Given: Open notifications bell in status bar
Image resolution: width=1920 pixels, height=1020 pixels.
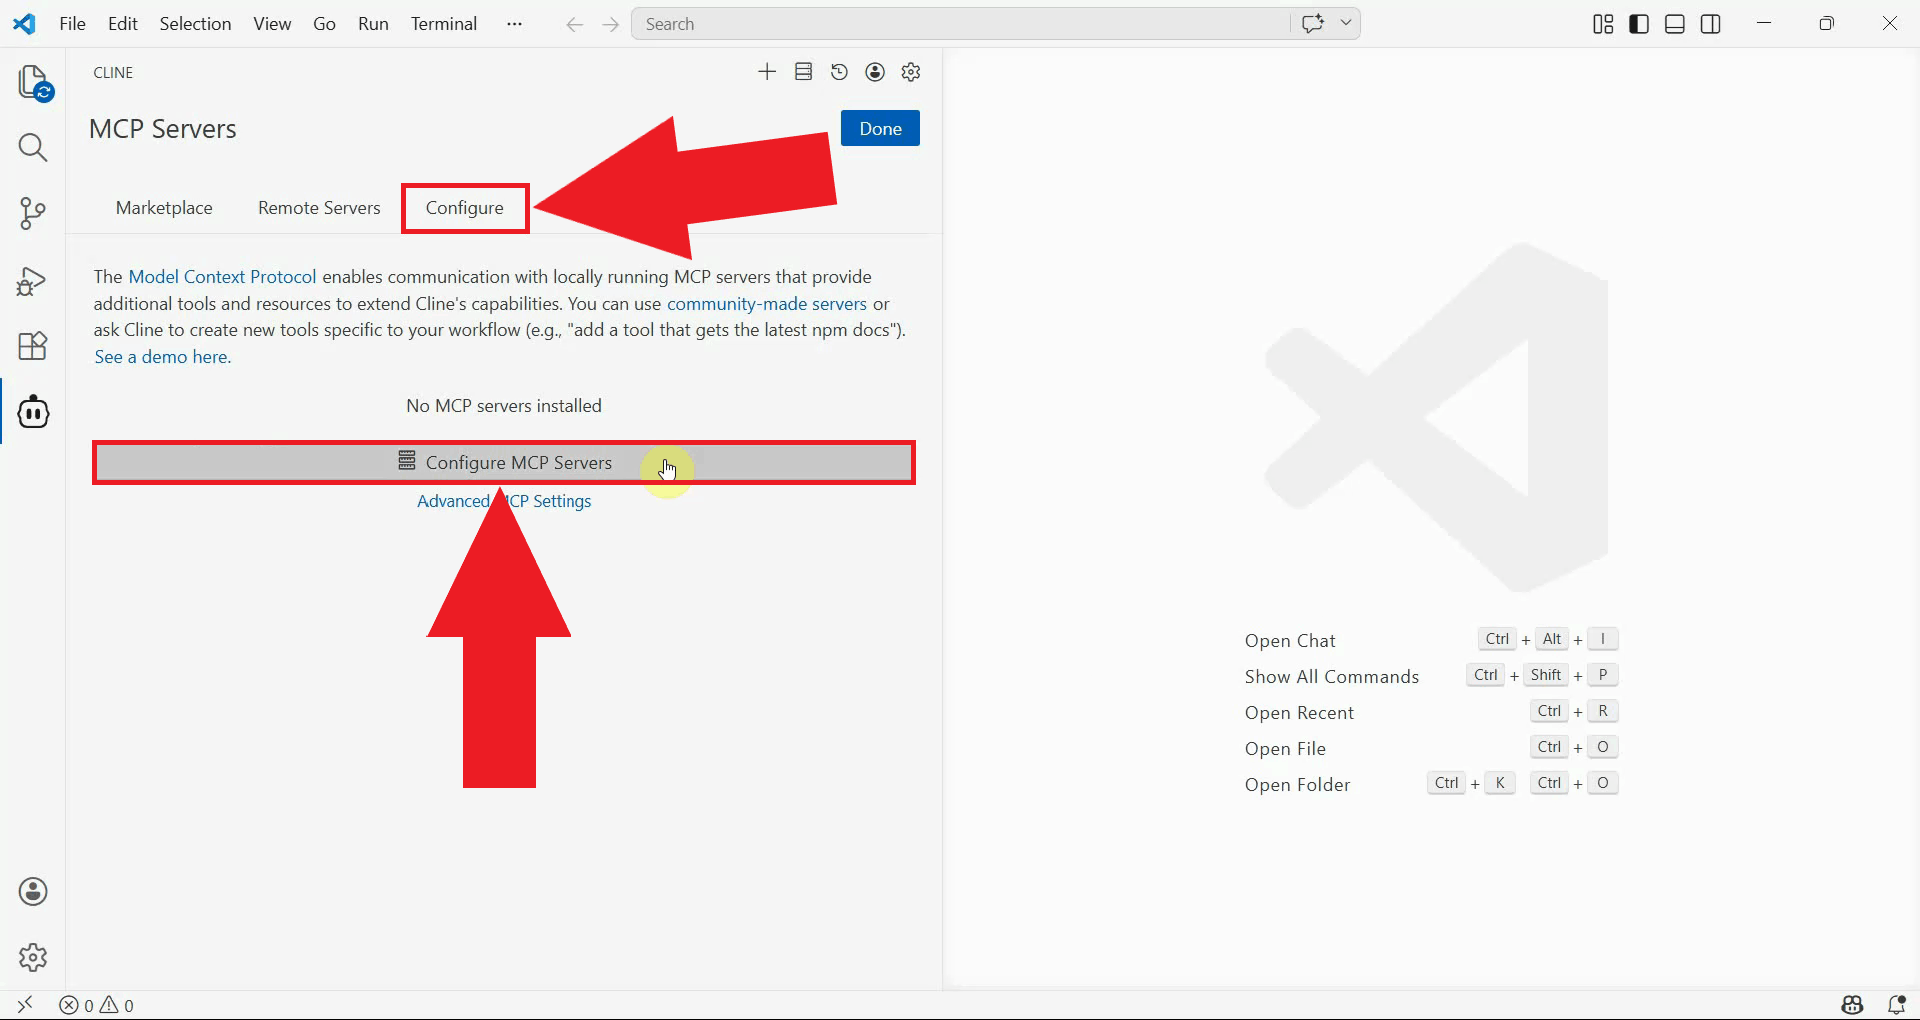Looking at the screenshot, I should click(x=1896, y=1005).
